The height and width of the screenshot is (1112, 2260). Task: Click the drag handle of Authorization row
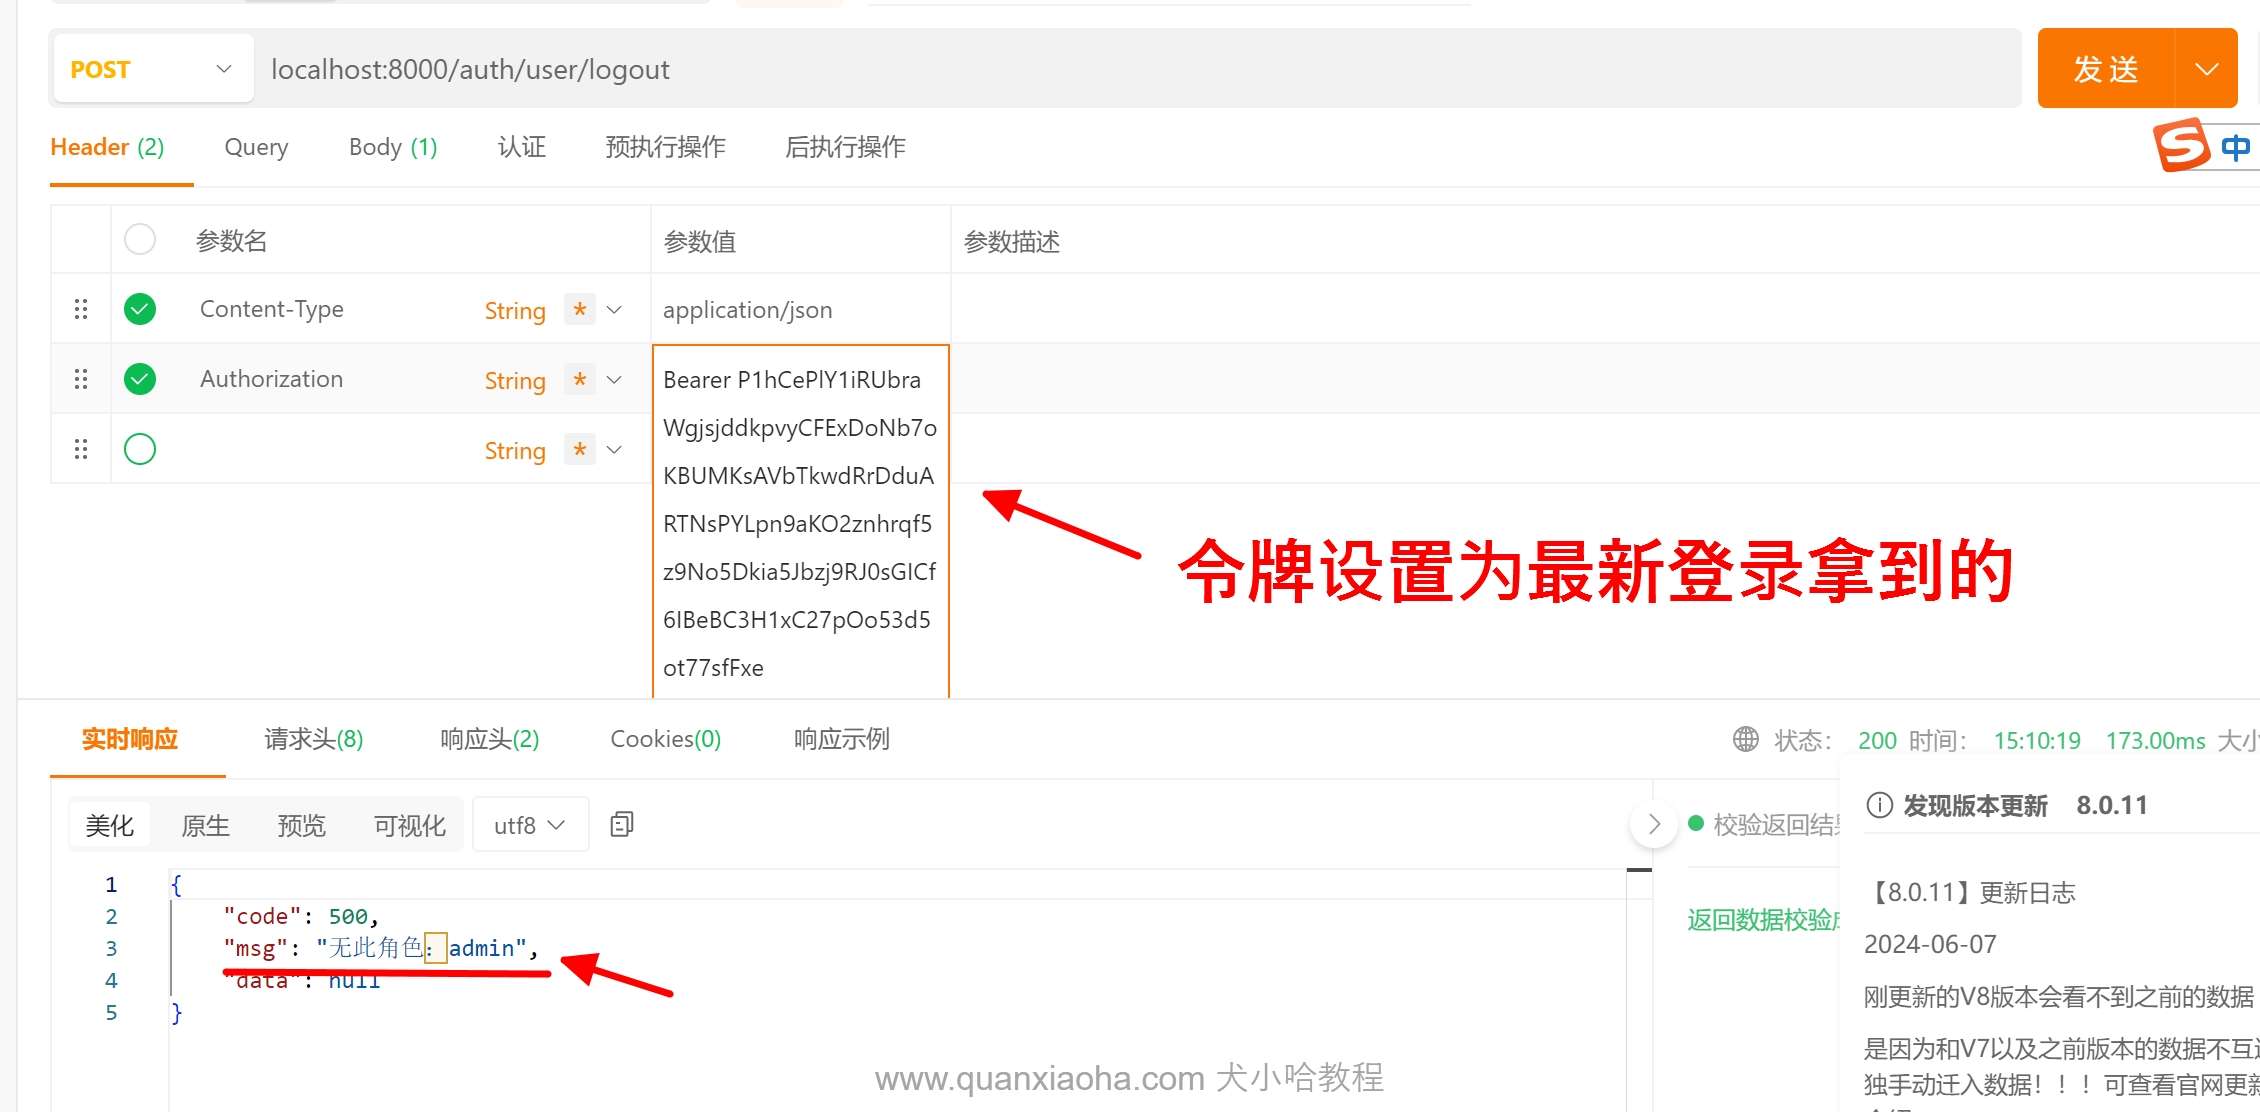pyautogui.click(x=81, y=379)
